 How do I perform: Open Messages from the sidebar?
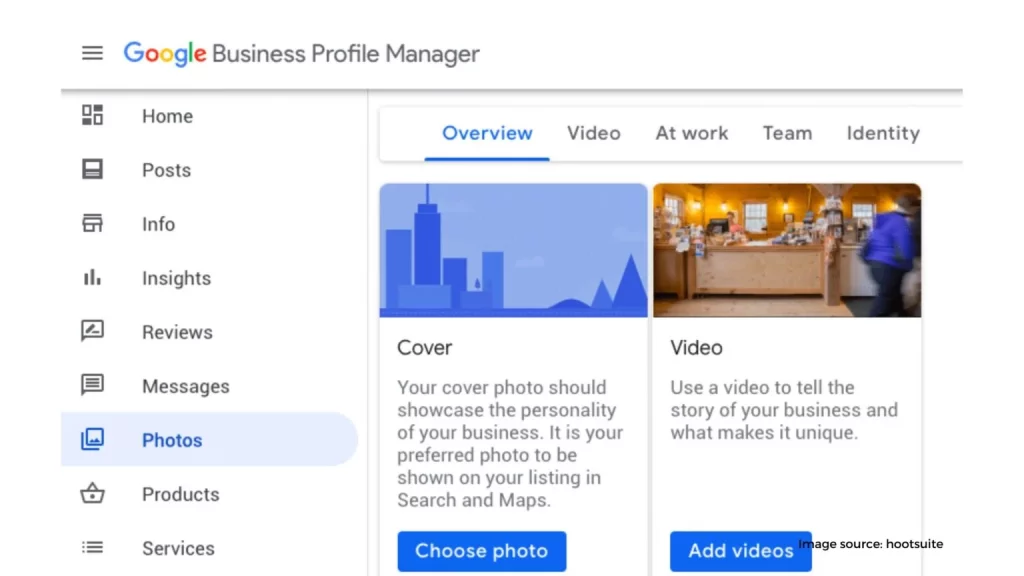point(185,387)
